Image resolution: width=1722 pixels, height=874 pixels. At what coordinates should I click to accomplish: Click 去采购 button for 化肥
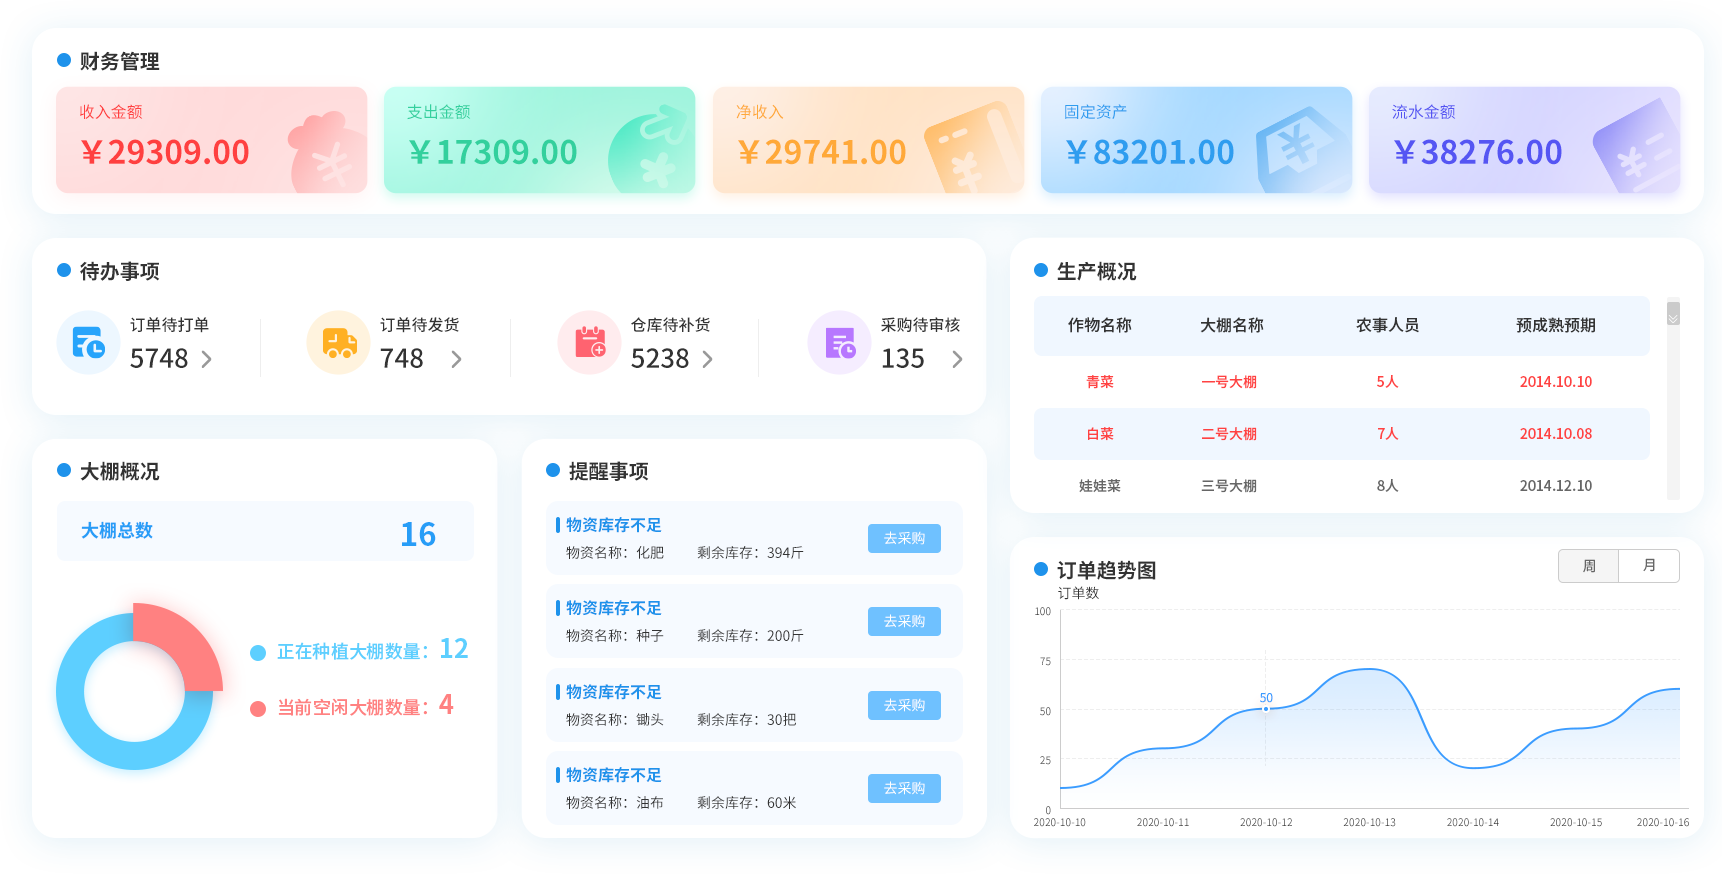[904, 538]
